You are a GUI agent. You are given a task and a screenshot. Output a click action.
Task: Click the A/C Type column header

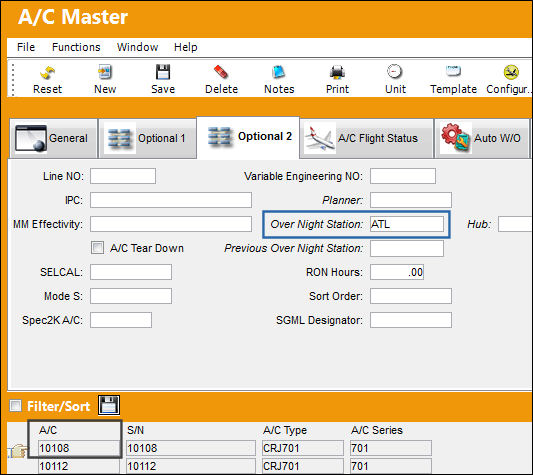coord(285,430)
